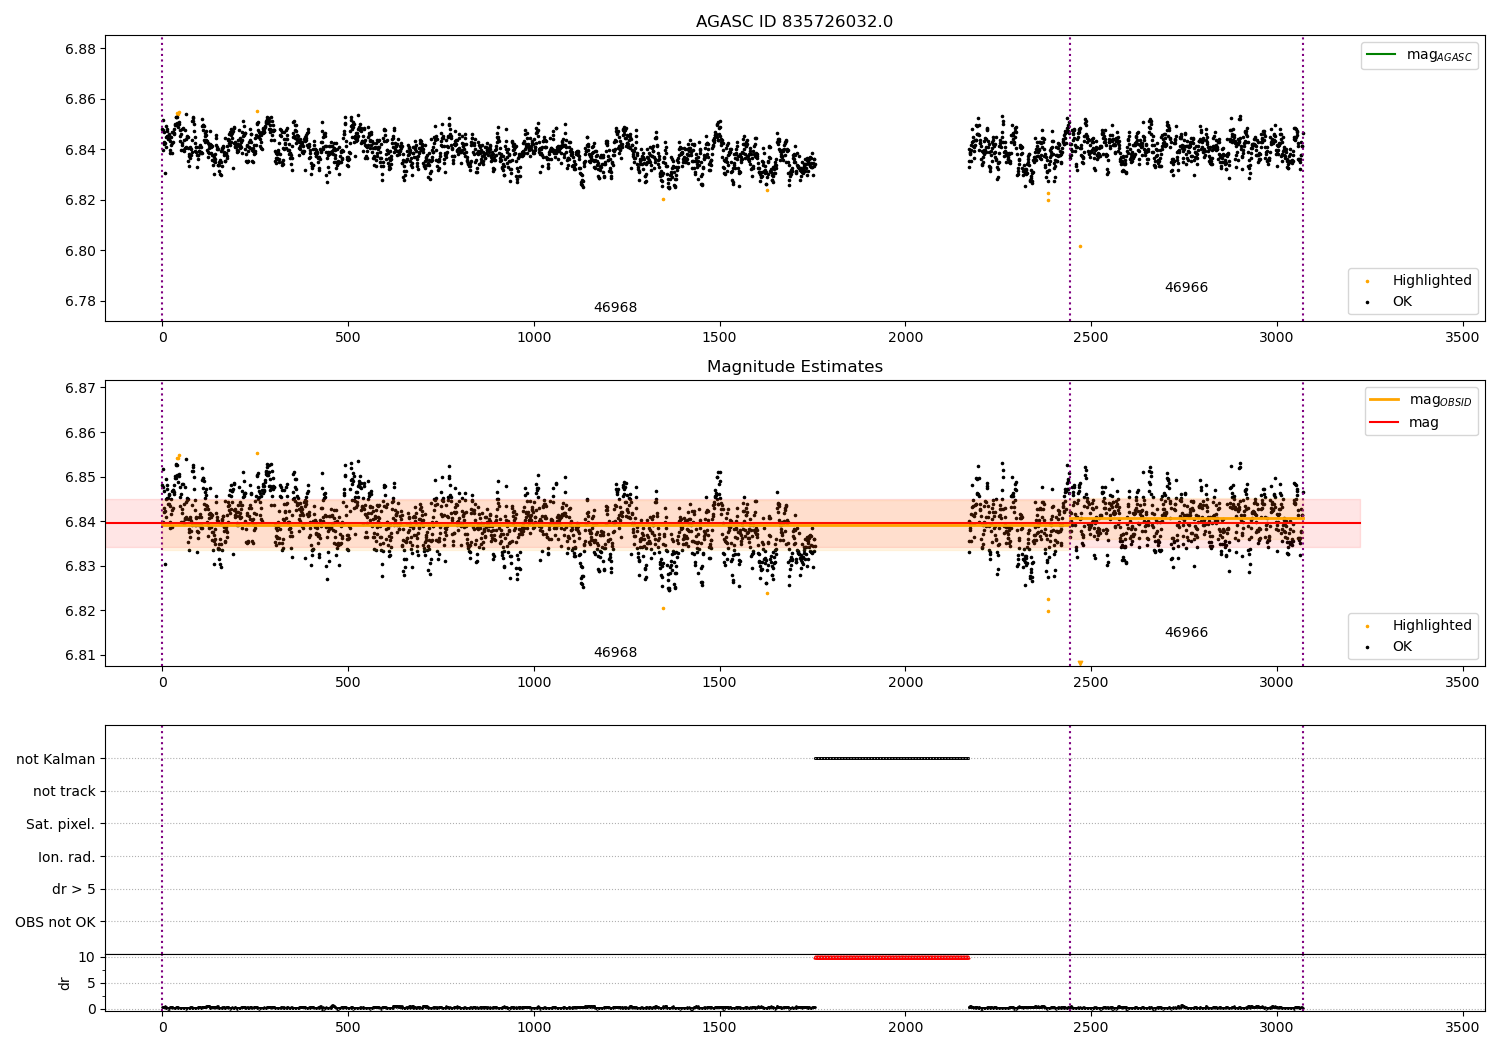Click the red dr segment at value 10
Image resolution: width=1500 pixels, height=1050 pixels.
coord(891,957)
